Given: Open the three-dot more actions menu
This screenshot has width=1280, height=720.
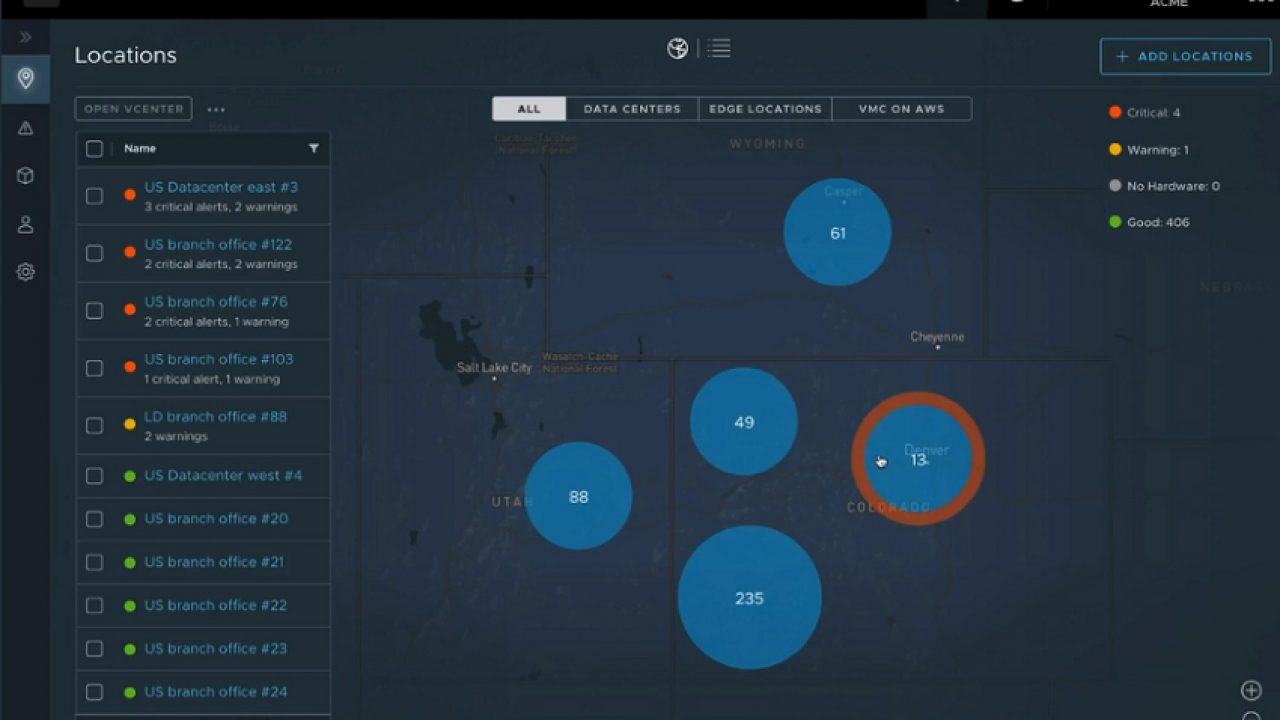Looking at the screenshot, I should coord(216,109).
